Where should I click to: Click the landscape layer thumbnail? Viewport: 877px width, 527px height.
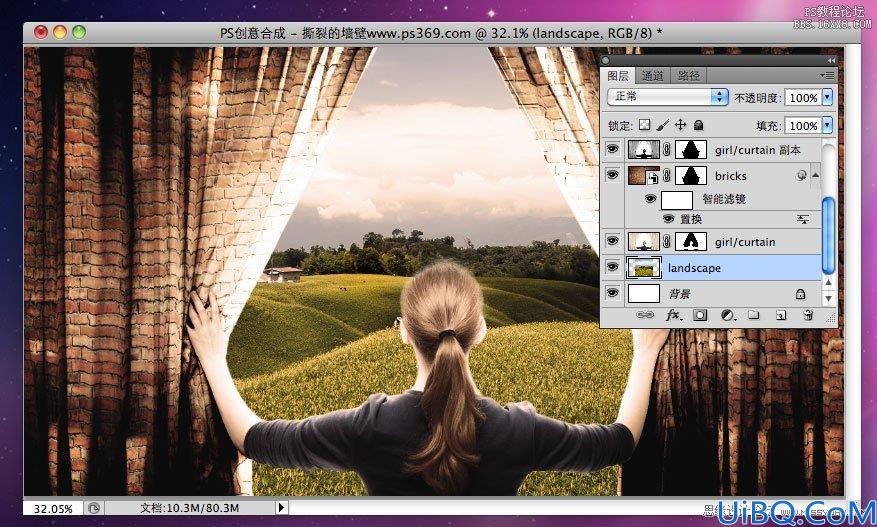coord(644,267)
